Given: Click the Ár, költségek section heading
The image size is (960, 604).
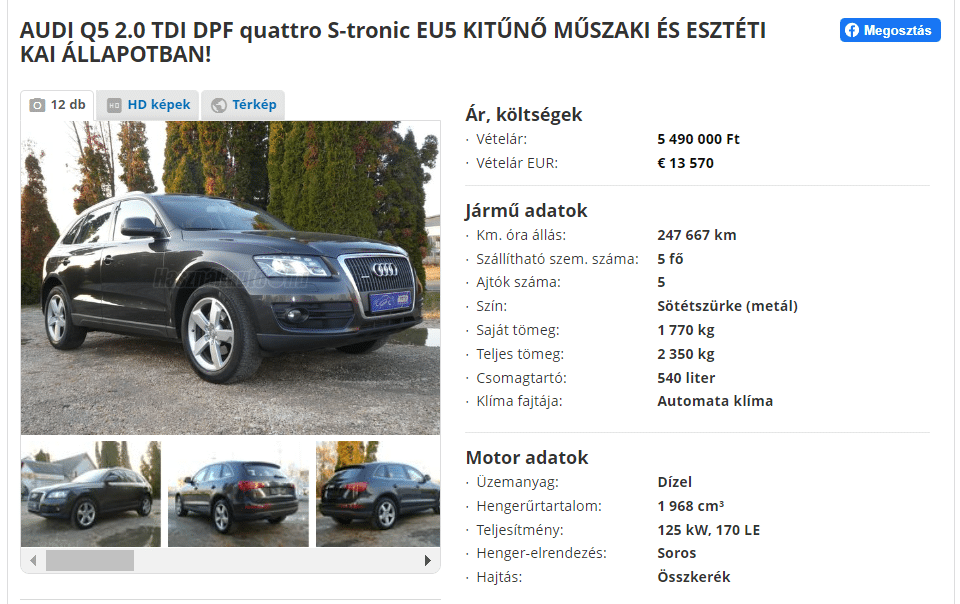Looking at the screenshot, I should click(523, 114).
